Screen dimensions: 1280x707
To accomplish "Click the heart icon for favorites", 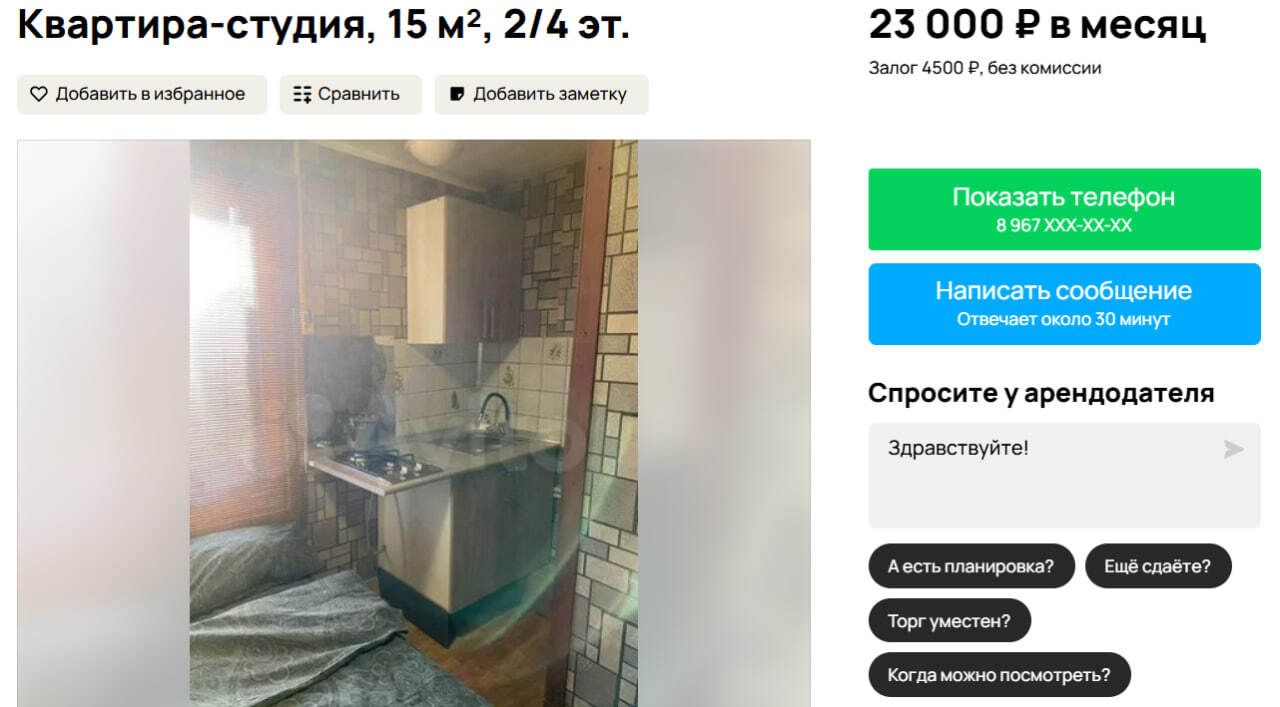I will click(39, 94).
